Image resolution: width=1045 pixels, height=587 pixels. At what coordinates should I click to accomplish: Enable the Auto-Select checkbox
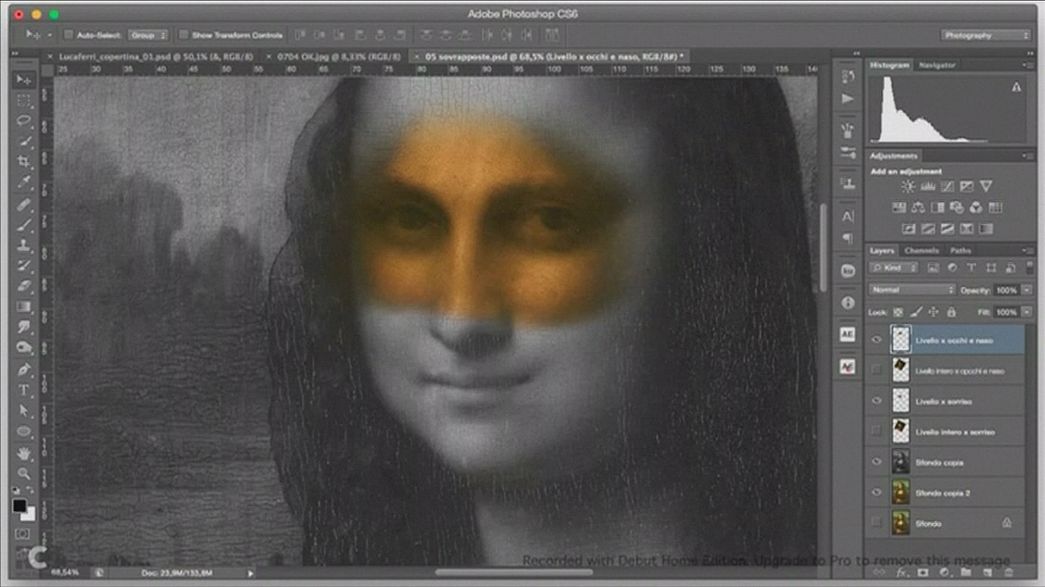(x=68, y=35)
